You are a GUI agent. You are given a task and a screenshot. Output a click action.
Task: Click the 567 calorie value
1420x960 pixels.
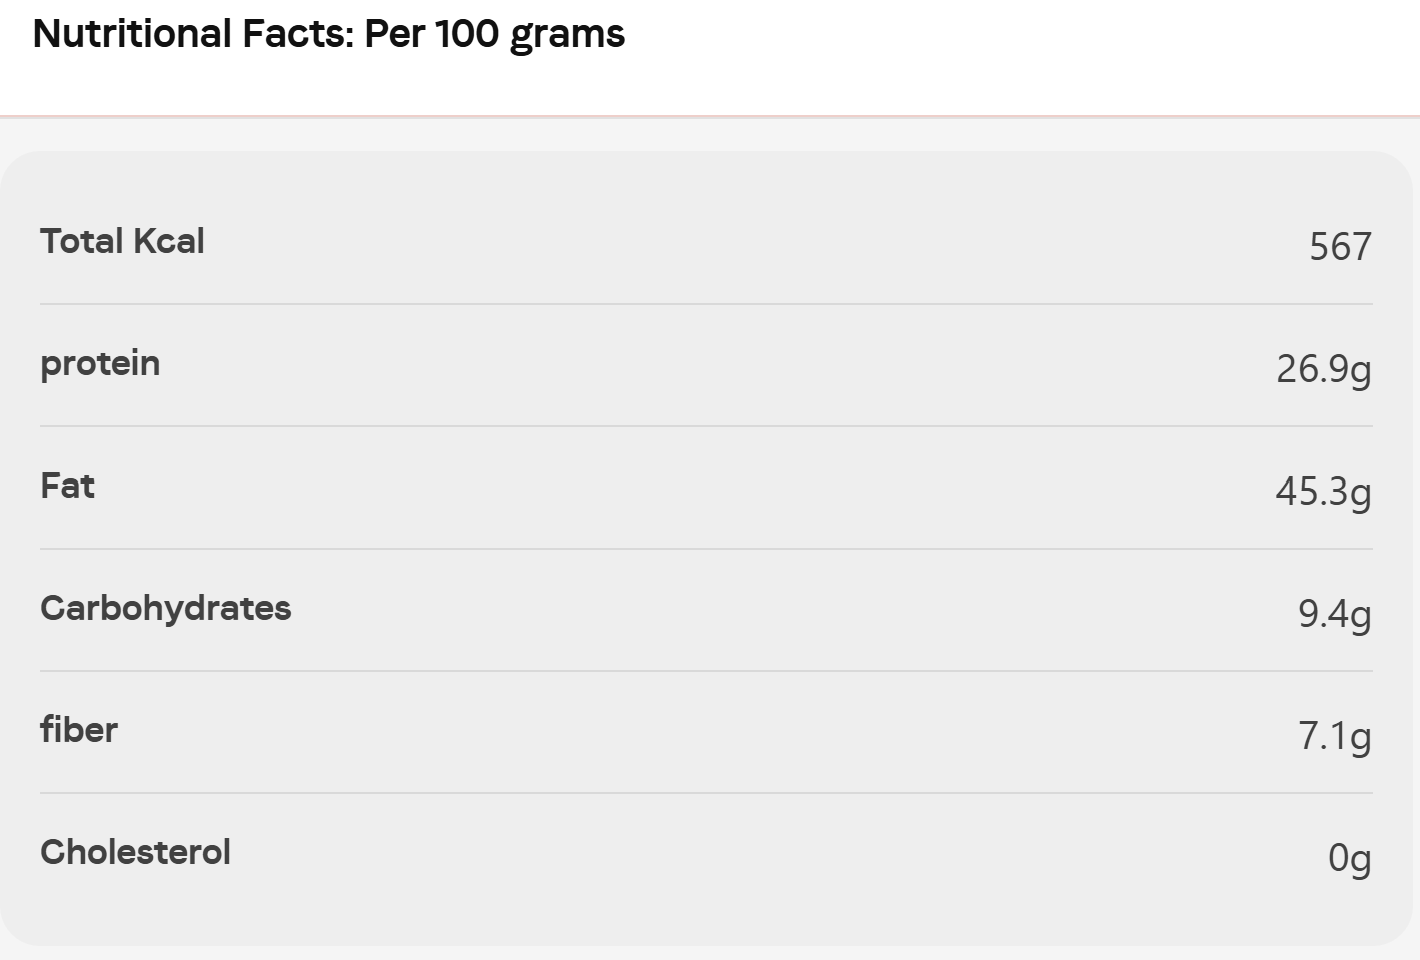(x=1340, y=246)
